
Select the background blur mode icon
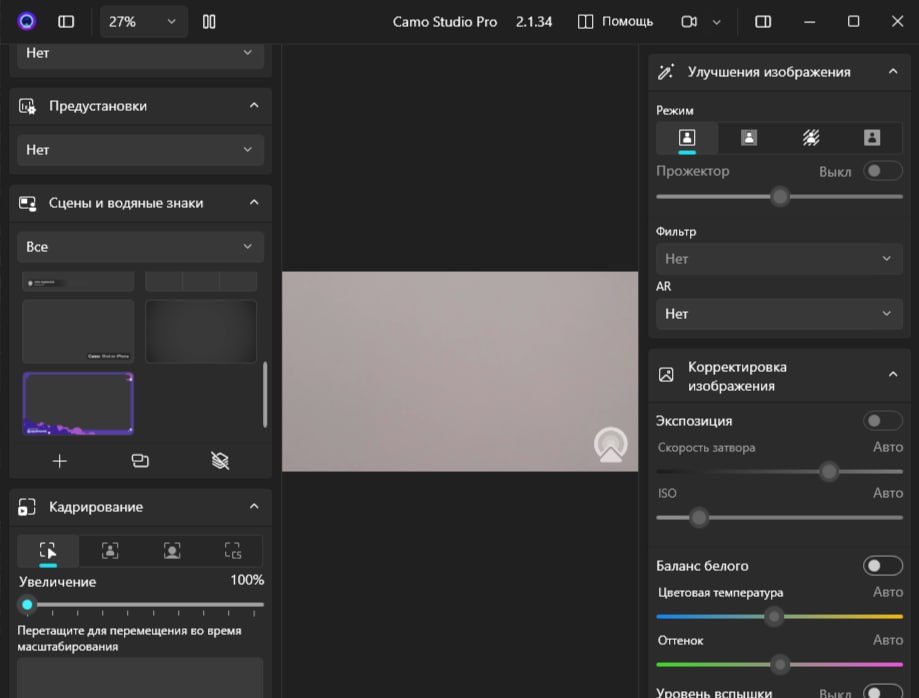tap(811, 138)
